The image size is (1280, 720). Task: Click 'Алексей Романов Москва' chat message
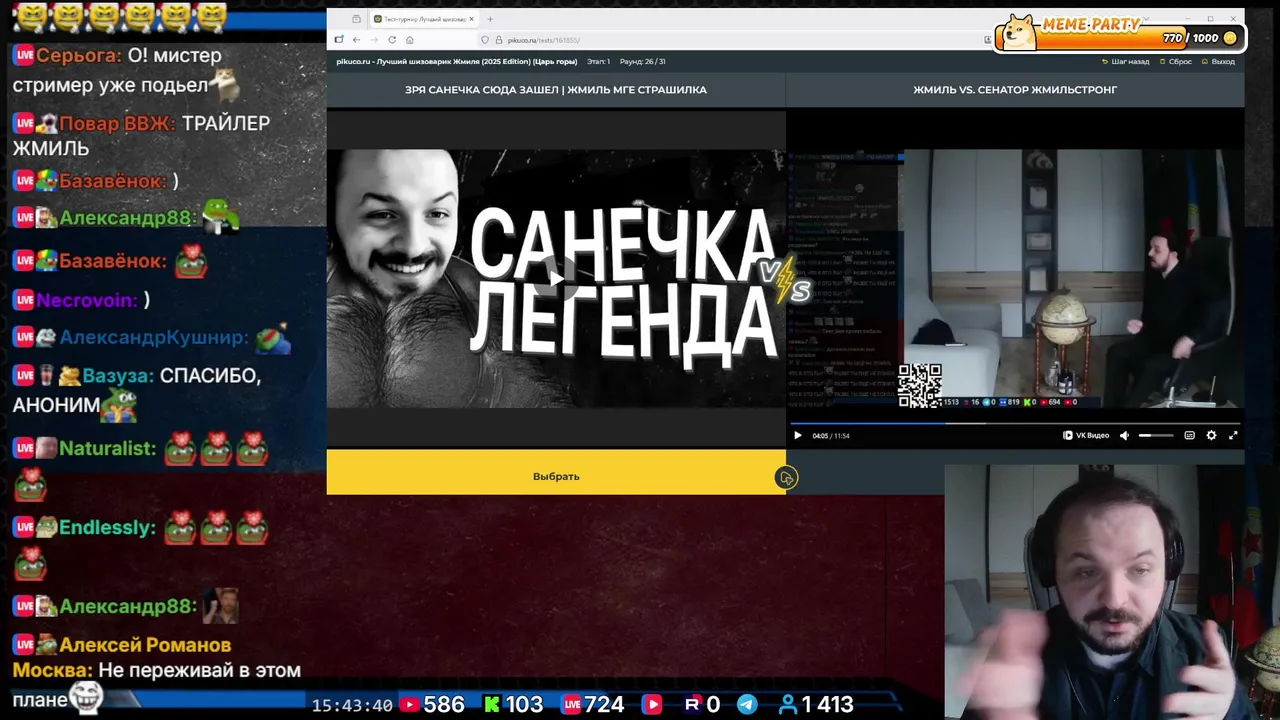click(x=156, y=673)
